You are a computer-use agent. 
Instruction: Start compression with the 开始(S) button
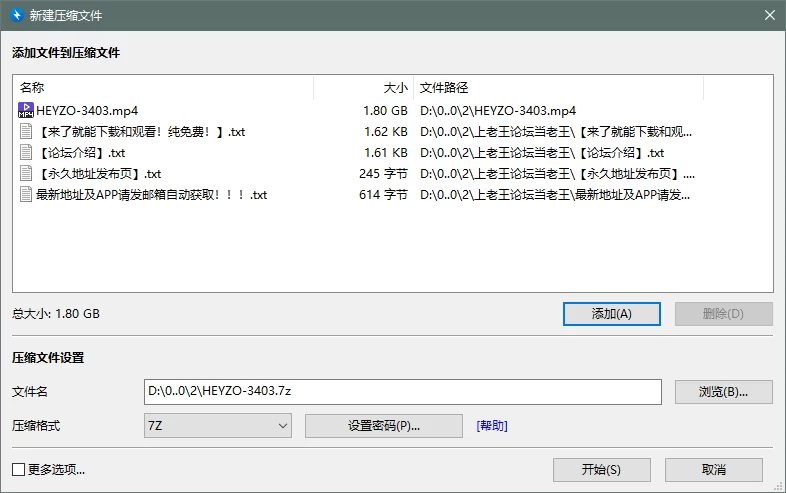[x=602, y=470]
